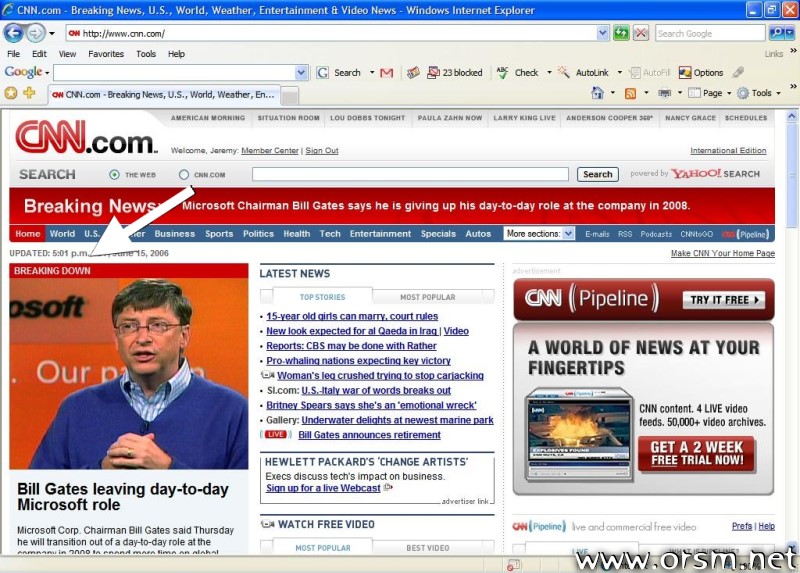
Task: Select THE WEB search radio button
Action: coord(114,175)
